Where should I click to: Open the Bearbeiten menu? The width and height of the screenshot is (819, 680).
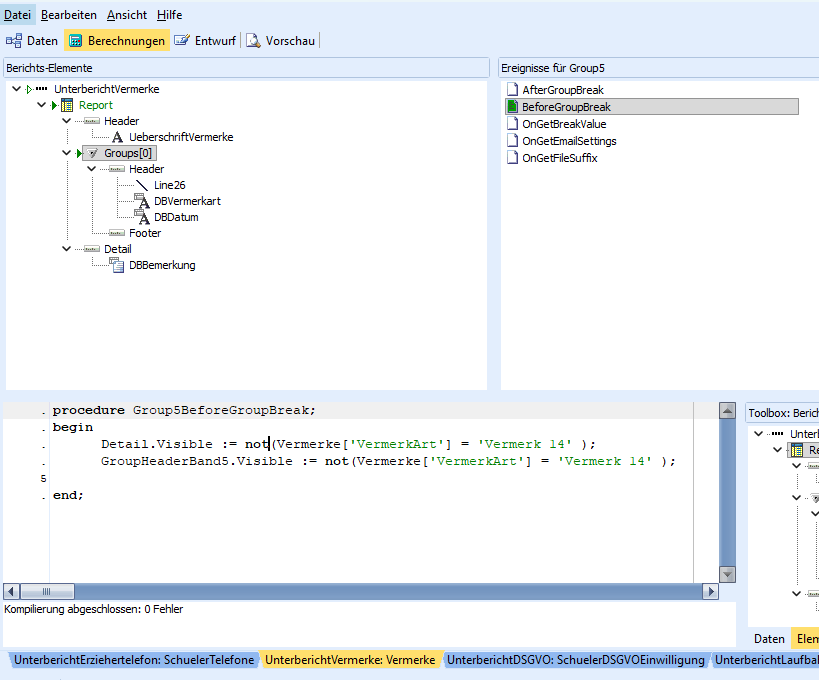click(68, 15)
